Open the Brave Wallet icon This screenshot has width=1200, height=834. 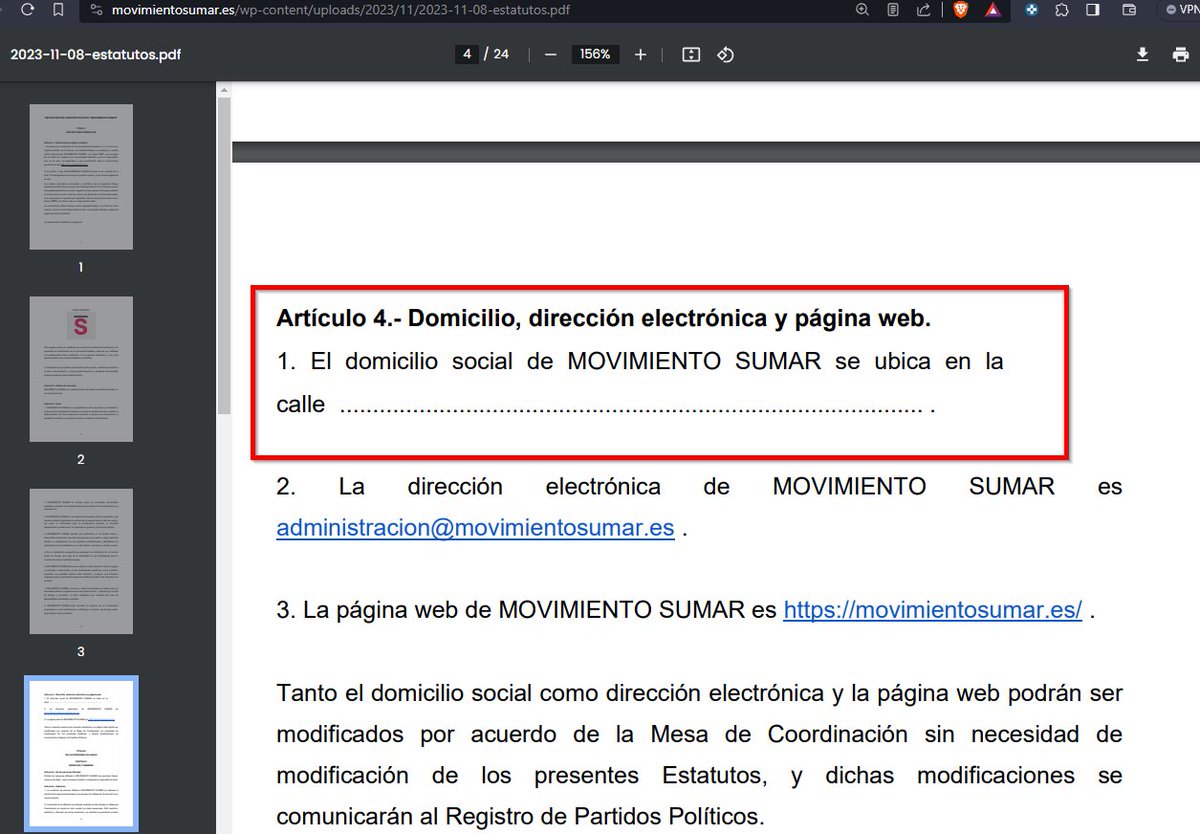(x=1129, y=9)
